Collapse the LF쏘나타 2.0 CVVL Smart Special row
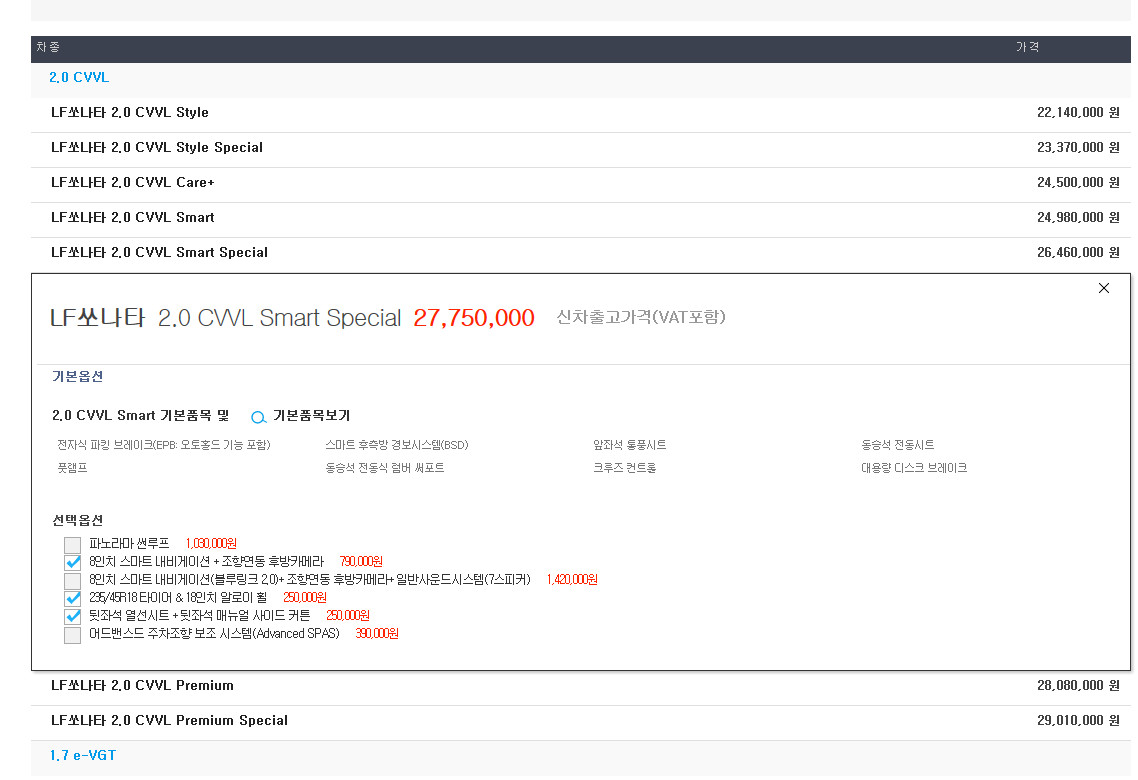Image resolution: width=1138 pixels, height=780 pixels. point(581,253)
